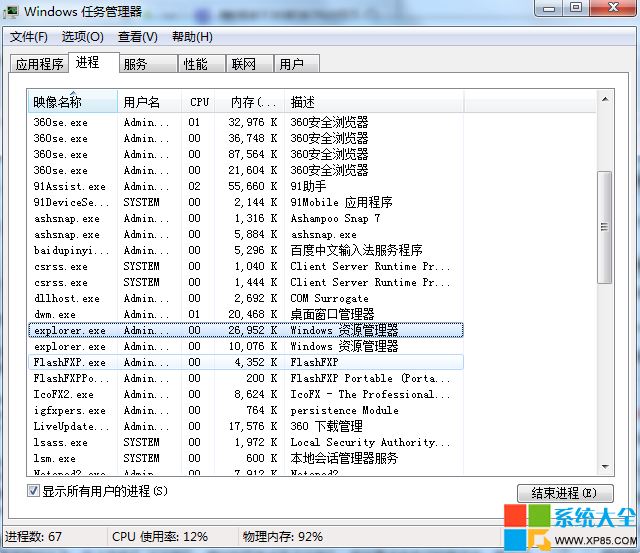Screen dimensions: 640x553
Task: Select ashsnap.exe described as Ashampoo Snap 7
Action: click(246, 218)
